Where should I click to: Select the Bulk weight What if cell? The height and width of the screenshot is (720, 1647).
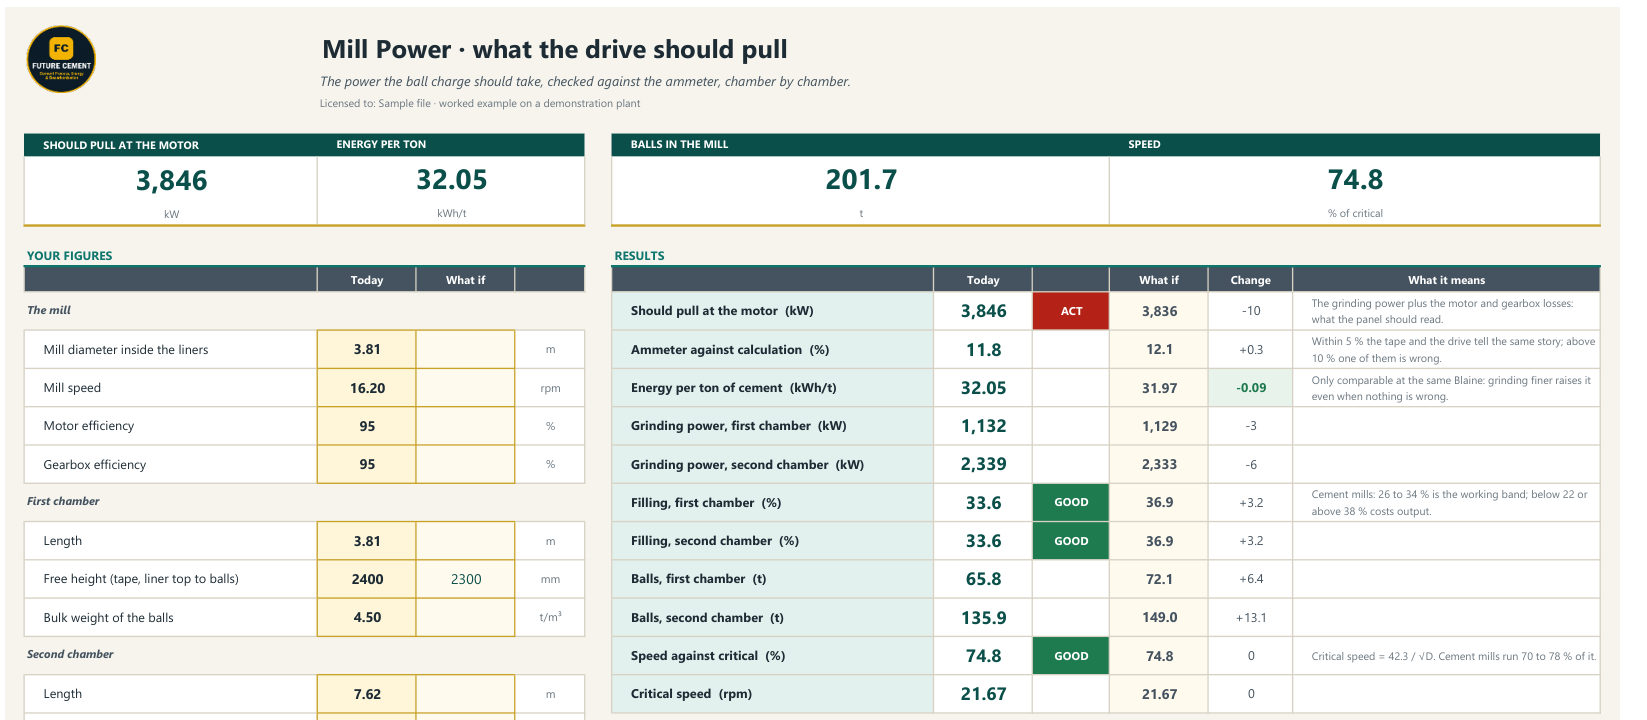(465, 617)
